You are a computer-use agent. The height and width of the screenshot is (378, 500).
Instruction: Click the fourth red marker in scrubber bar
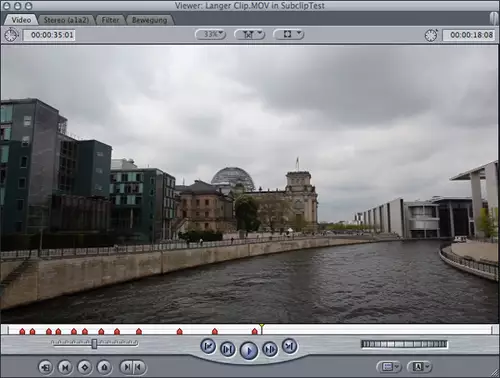[58, 331]
